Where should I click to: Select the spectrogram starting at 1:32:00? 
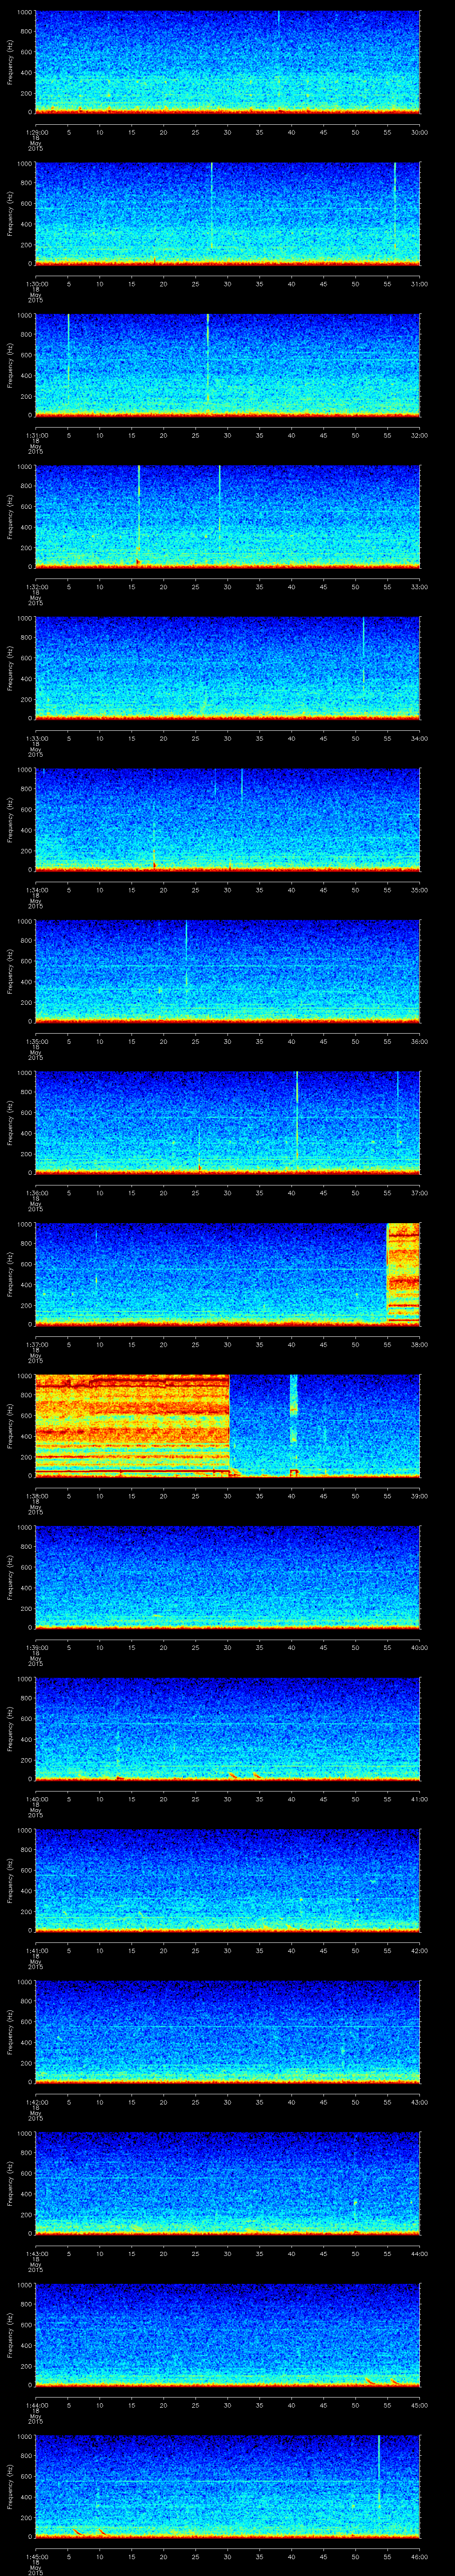[227, 517]
